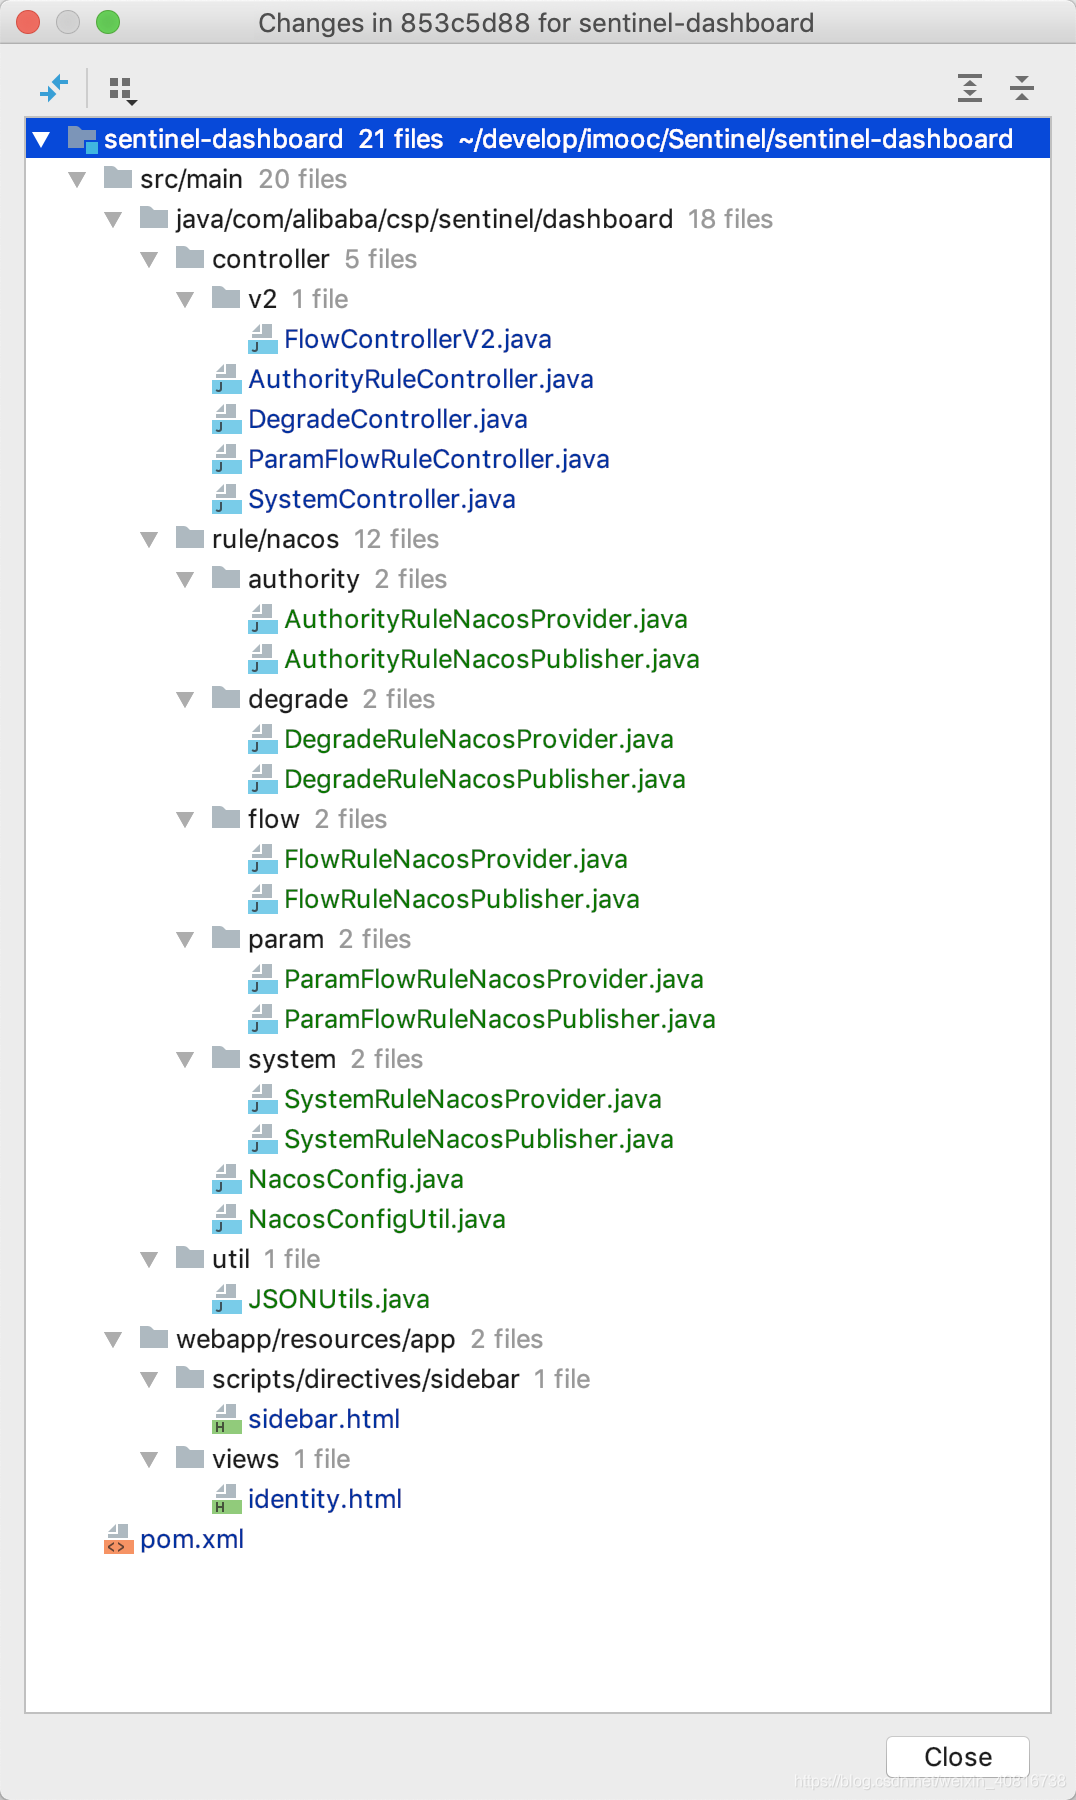
Task: Click the ParamFlowRuleNacosProvider.java file icon
Action: [x=263, y=979]
